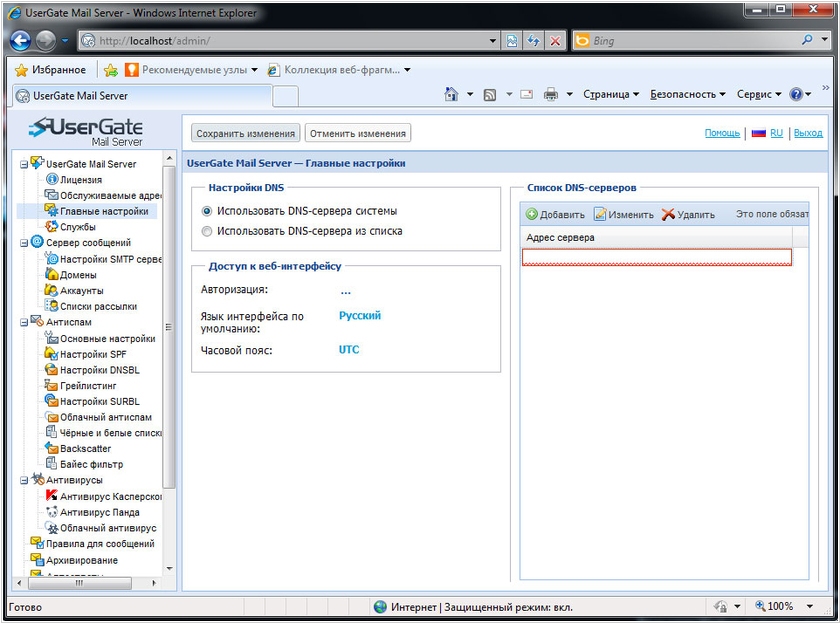Click the Настройки DNSBL icon
This screenshot has height=623, width=840.
(x=51, y=369)
